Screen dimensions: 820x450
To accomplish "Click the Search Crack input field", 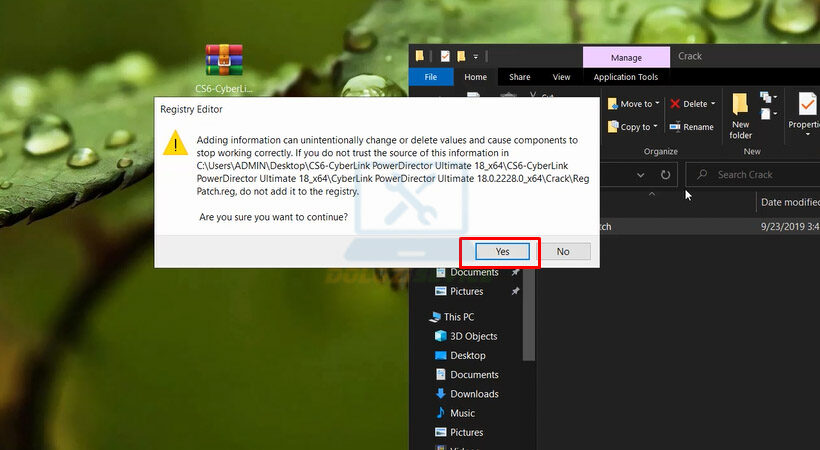I will pyautogui.click(x=760, y=175).
